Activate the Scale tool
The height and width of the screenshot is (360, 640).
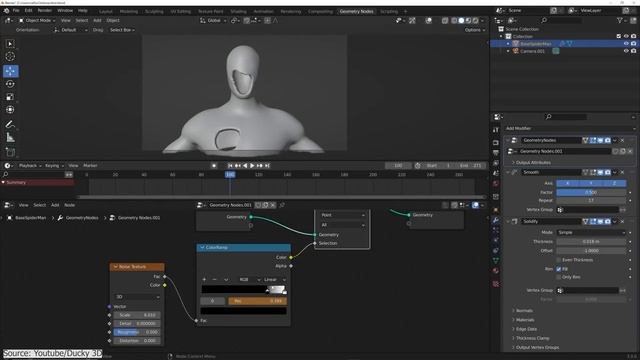click(10, 97)
